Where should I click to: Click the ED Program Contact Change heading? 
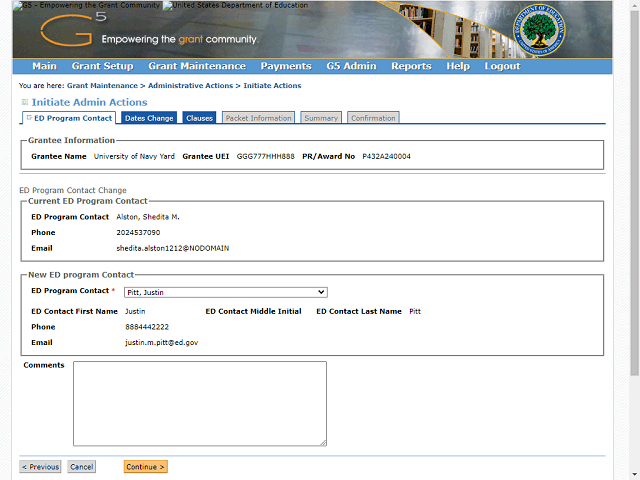tap(73, 190)
